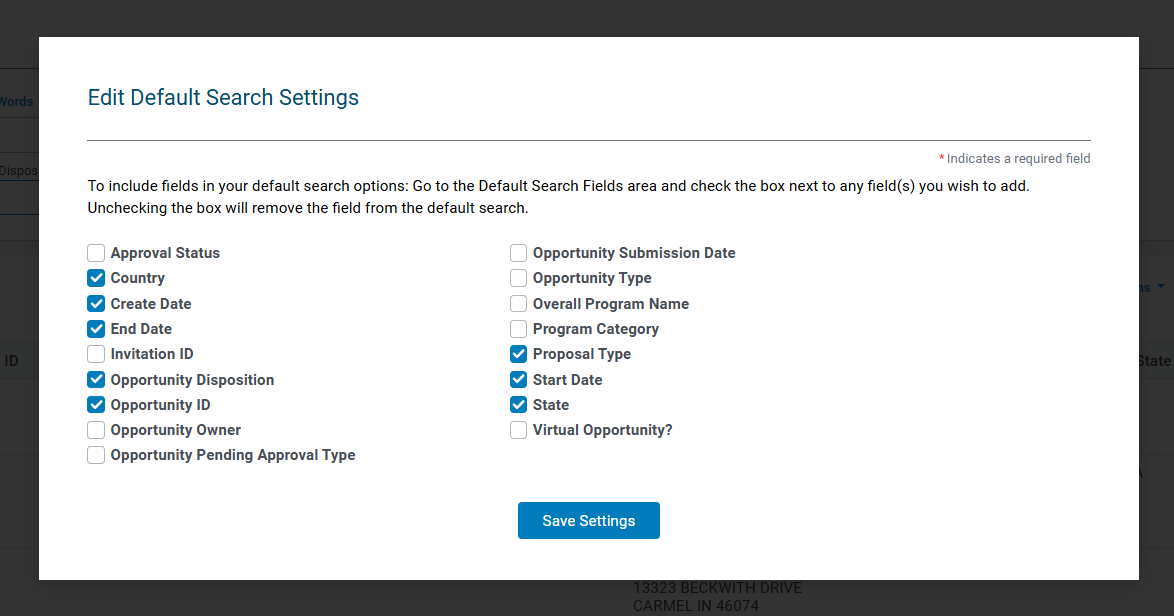Toggle the Opportunity ID checkbox off
The width and height of the screenshot is (1174, 616).
coord(96,405)
